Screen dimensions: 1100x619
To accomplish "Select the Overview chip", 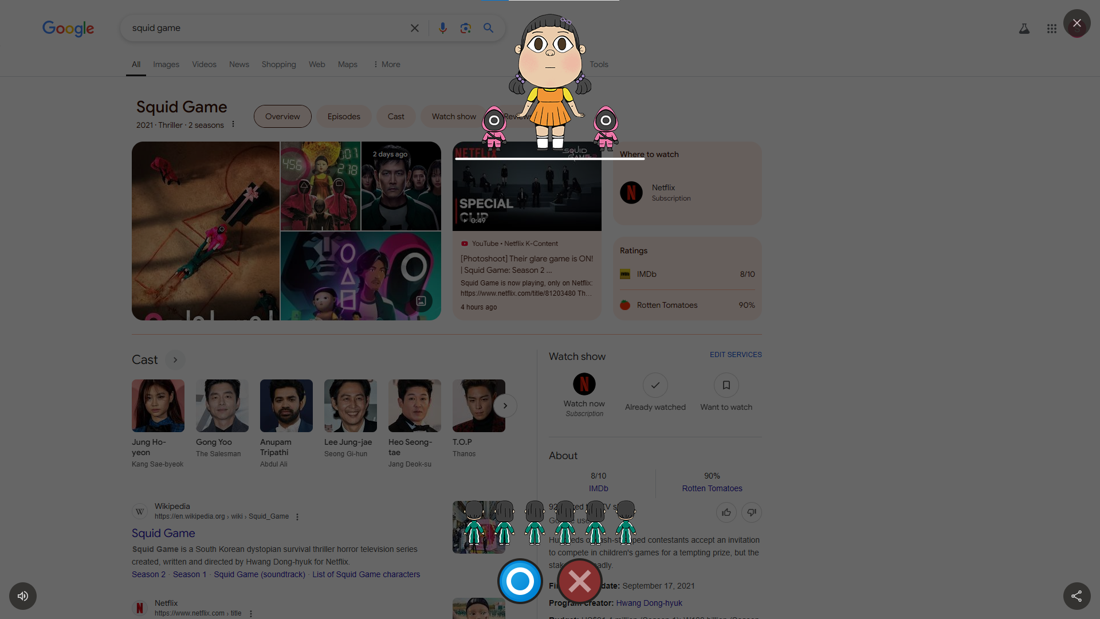I will (283, 117).
